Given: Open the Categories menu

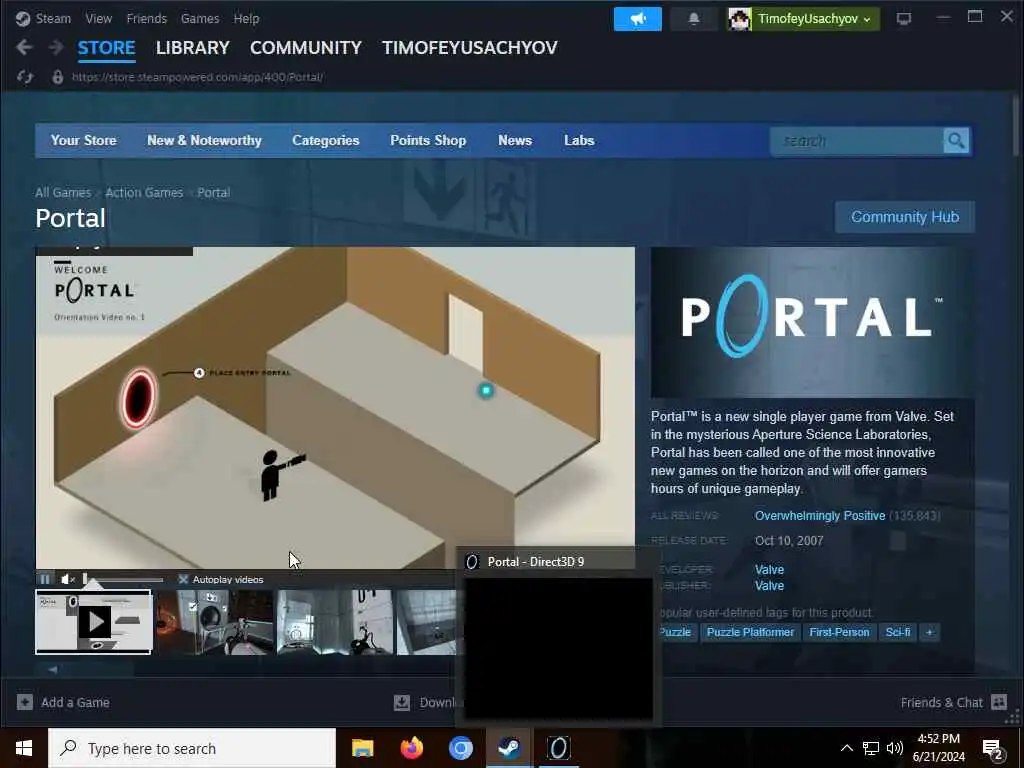Looking at the screenshot, I should point(326,140).
